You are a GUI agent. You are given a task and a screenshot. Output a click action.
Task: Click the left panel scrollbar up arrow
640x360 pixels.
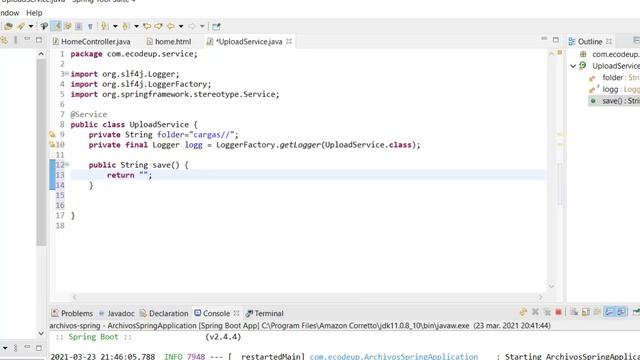pyautogui.click(x=41, y=54)
